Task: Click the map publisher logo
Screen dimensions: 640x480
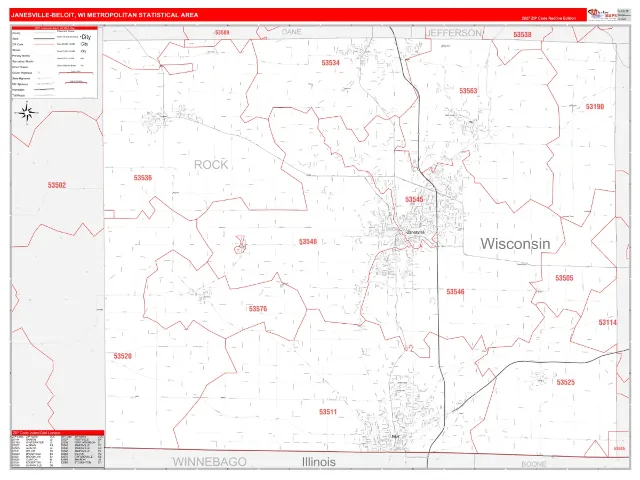Action: click(x=602, y=14)
